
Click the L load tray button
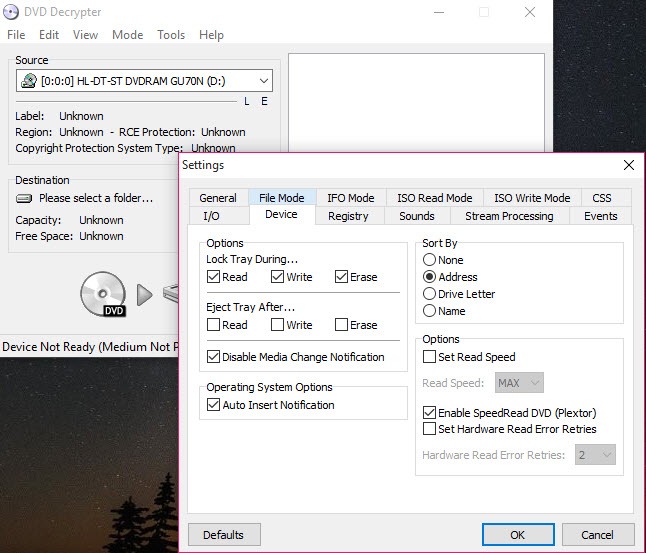point(246,101)
